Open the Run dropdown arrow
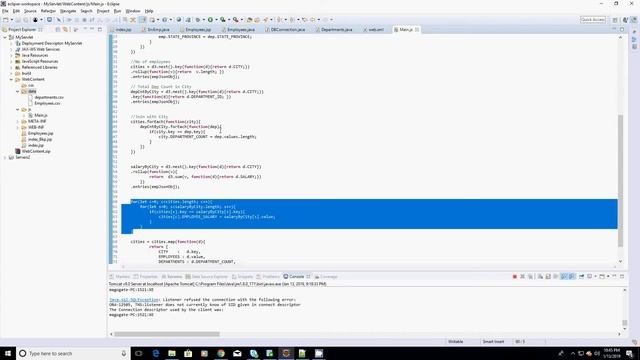Viewport: 640px width, 360px height. point(216,20)
